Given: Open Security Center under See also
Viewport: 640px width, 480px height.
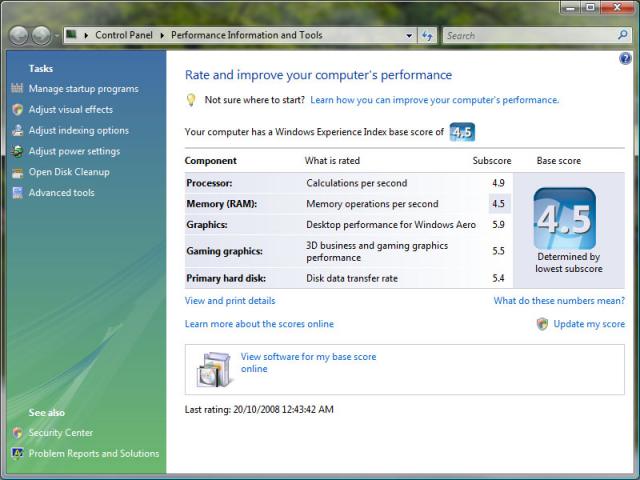Looking at the screenshot, I should click(x=60, y=433).
